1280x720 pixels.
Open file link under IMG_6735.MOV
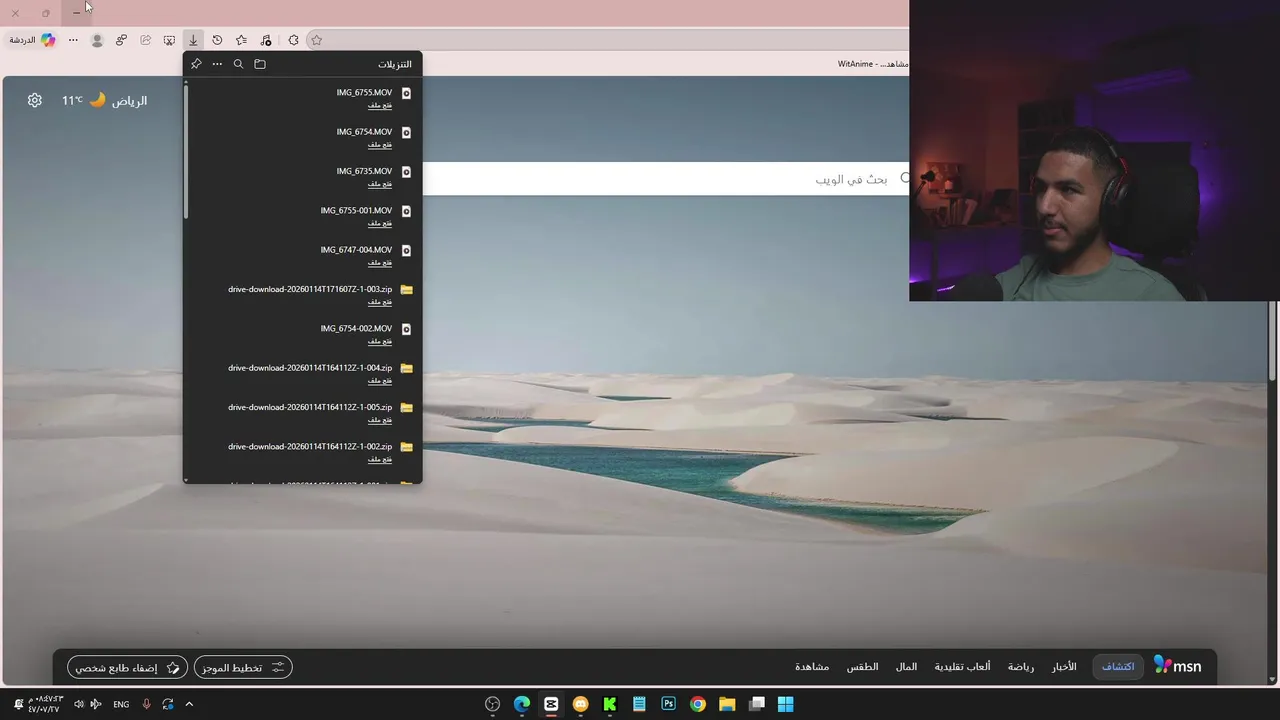380,183
